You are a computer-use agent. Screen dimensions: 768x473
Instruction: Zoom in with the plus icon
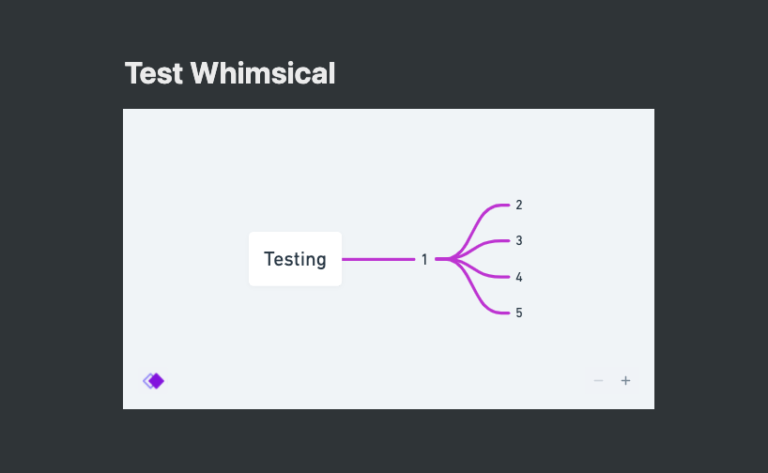626,381
